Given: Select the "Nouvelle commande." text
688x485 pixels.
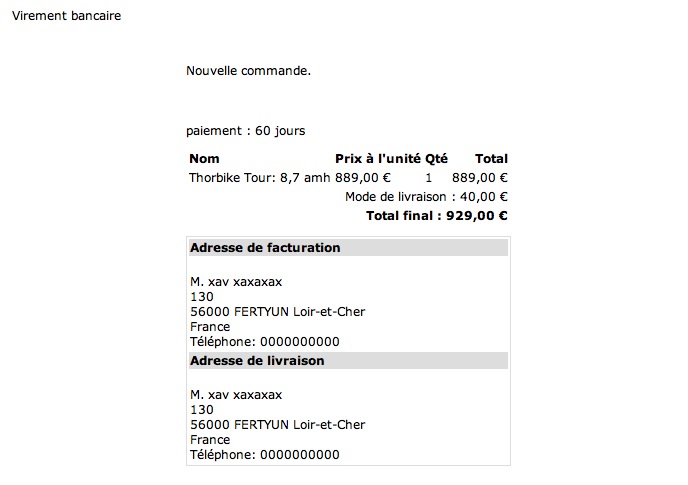Looking at the screenshot, I should (x=248, y=71).
